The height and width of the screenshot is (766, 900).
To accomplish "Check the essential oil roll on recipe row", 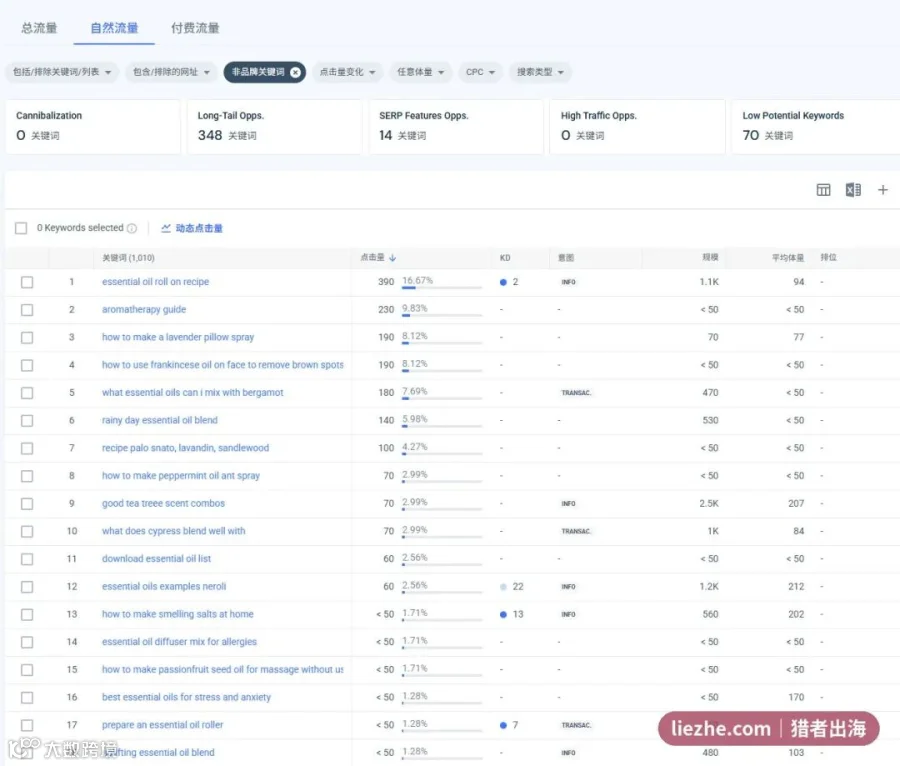I will click(x=27, y=282).
